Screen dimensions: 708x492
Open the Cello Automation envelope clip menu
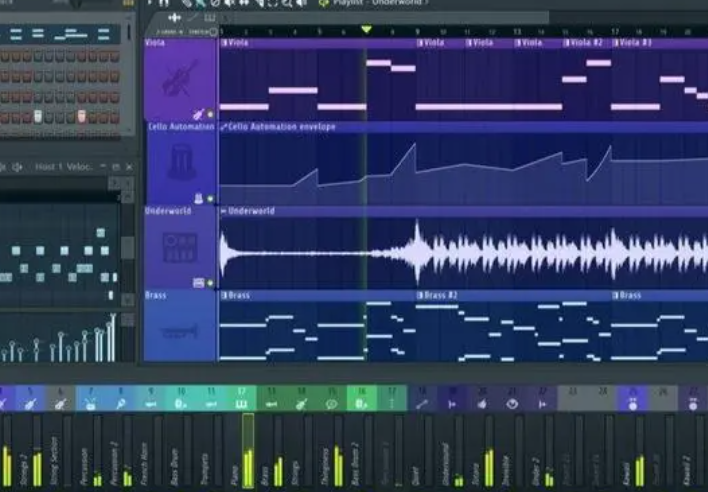pos(224,127)
